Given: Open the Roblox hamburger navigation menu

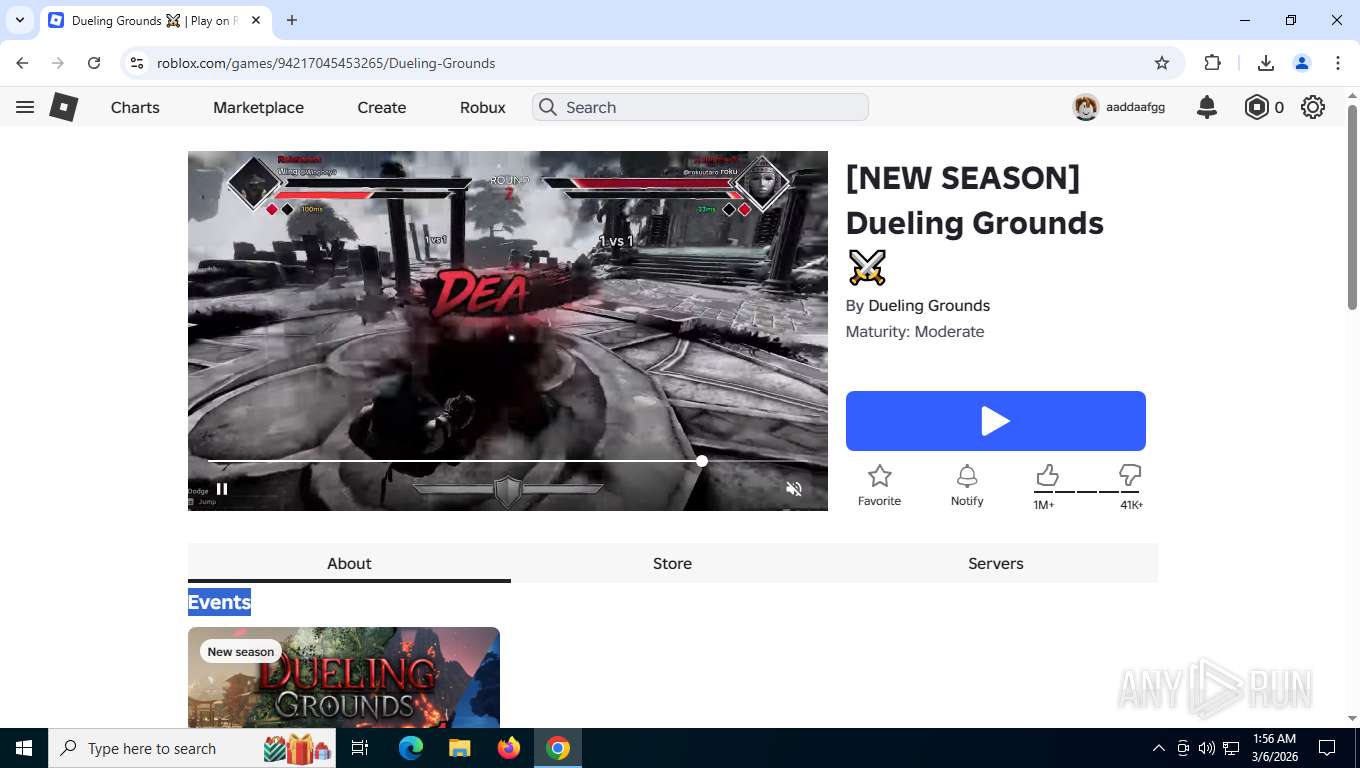Looking at the screenshot, I should point(25,107).
